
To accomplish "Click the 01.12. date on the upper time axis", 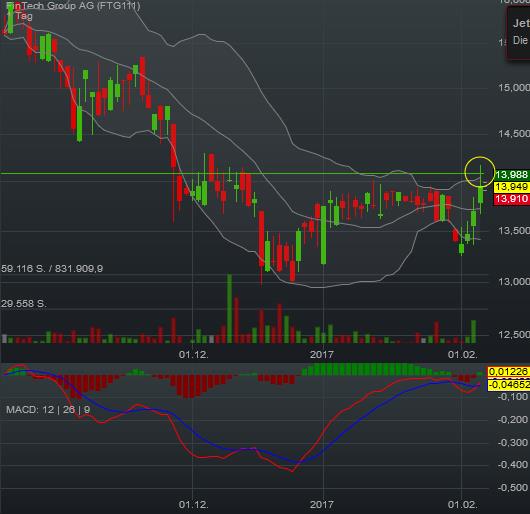I will 194,354.
